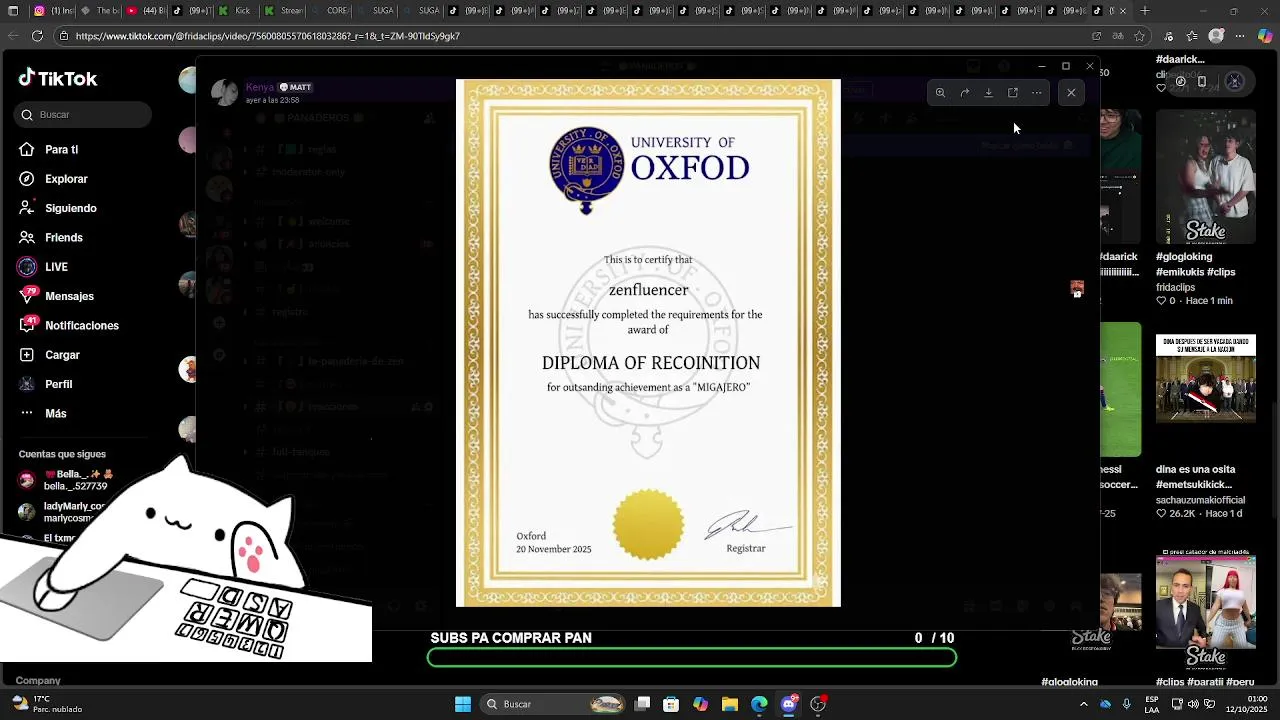This screenshot has width=1280, height=720.
Task: Close the image viewer with X button
Action: tap(1071, 93)
